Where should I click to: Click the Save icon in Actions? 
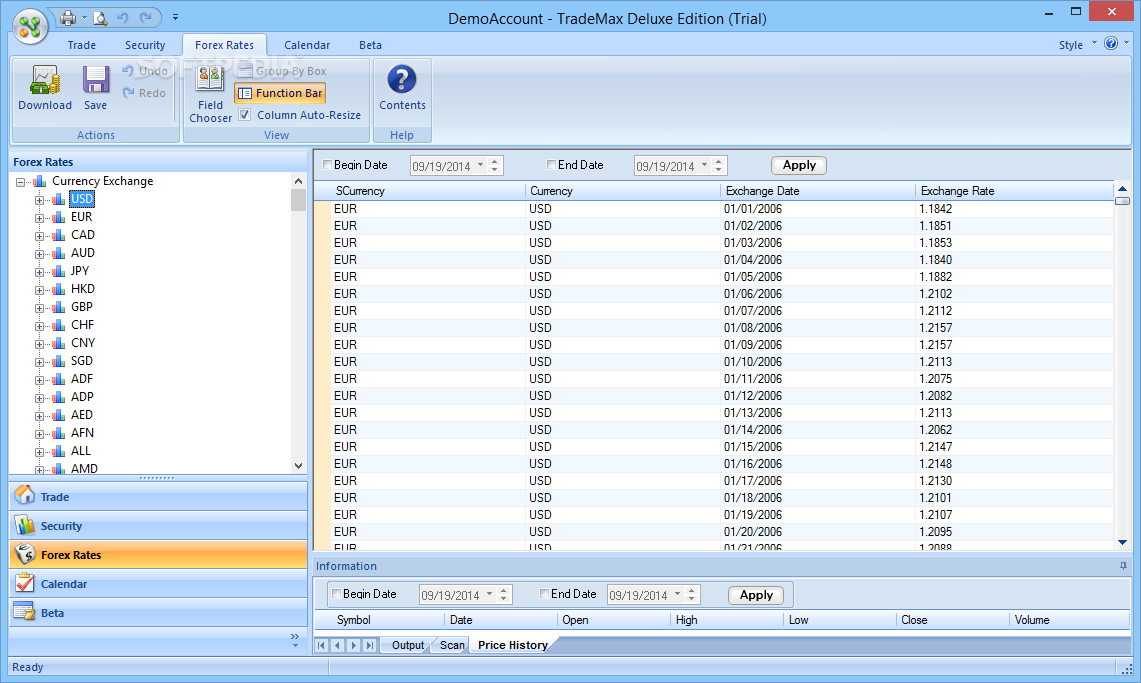95,88
